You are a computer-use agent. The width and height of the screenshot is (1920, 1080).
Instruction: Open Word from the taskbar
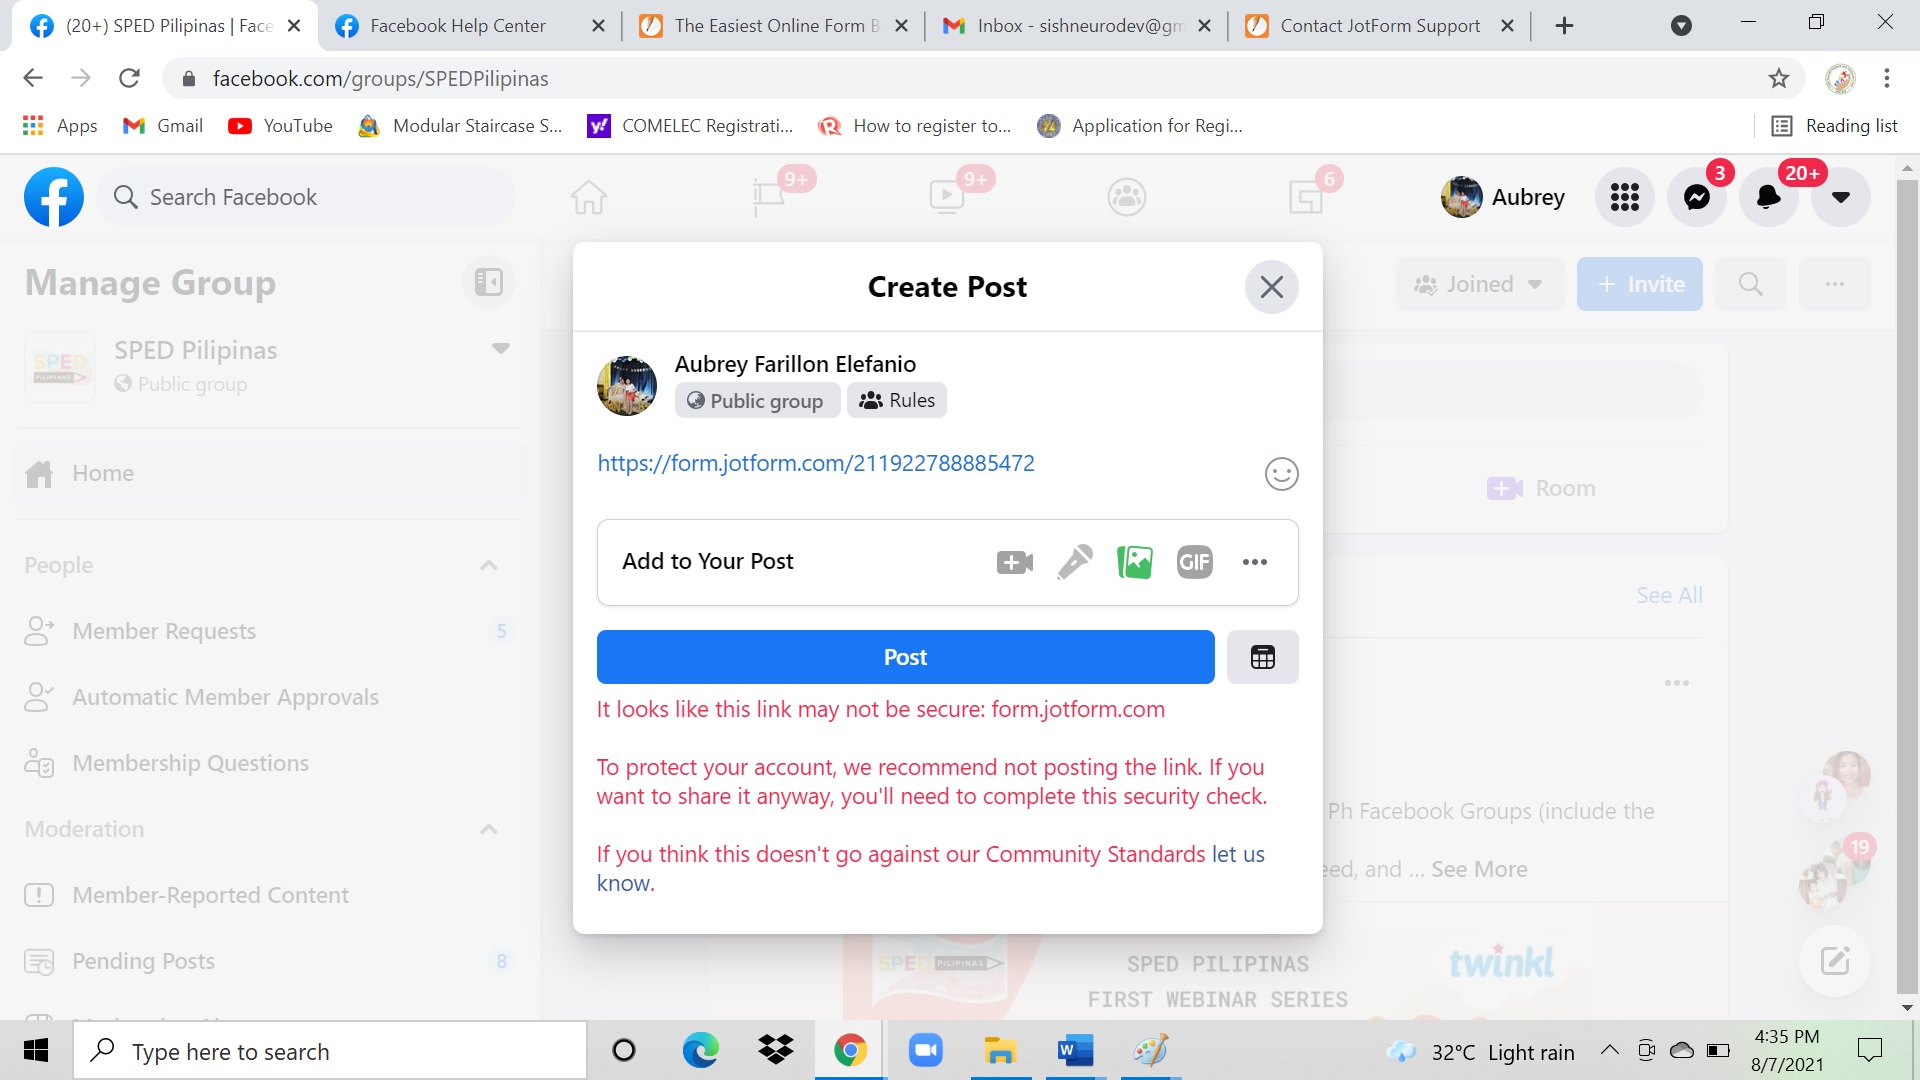coord(1075,1051)
